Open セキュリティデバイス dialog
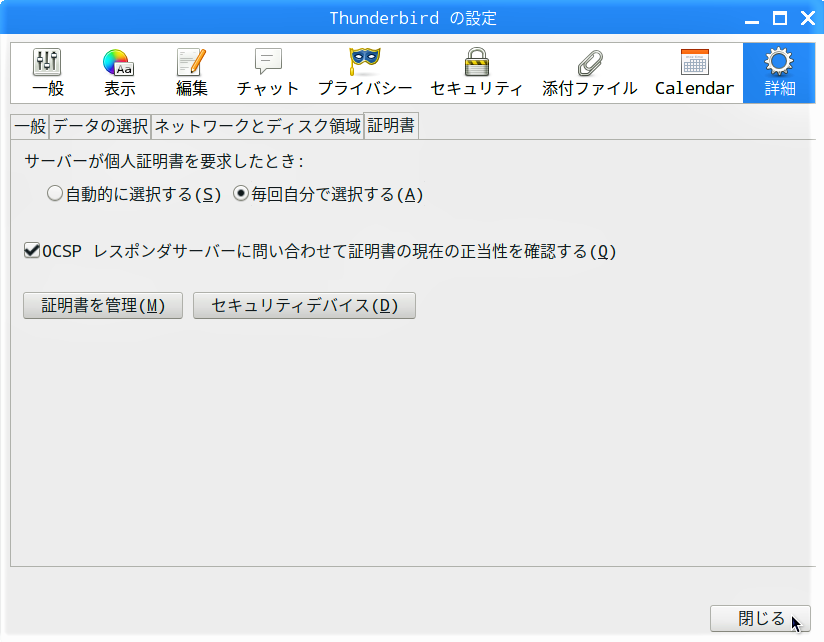 pos(304,306)
